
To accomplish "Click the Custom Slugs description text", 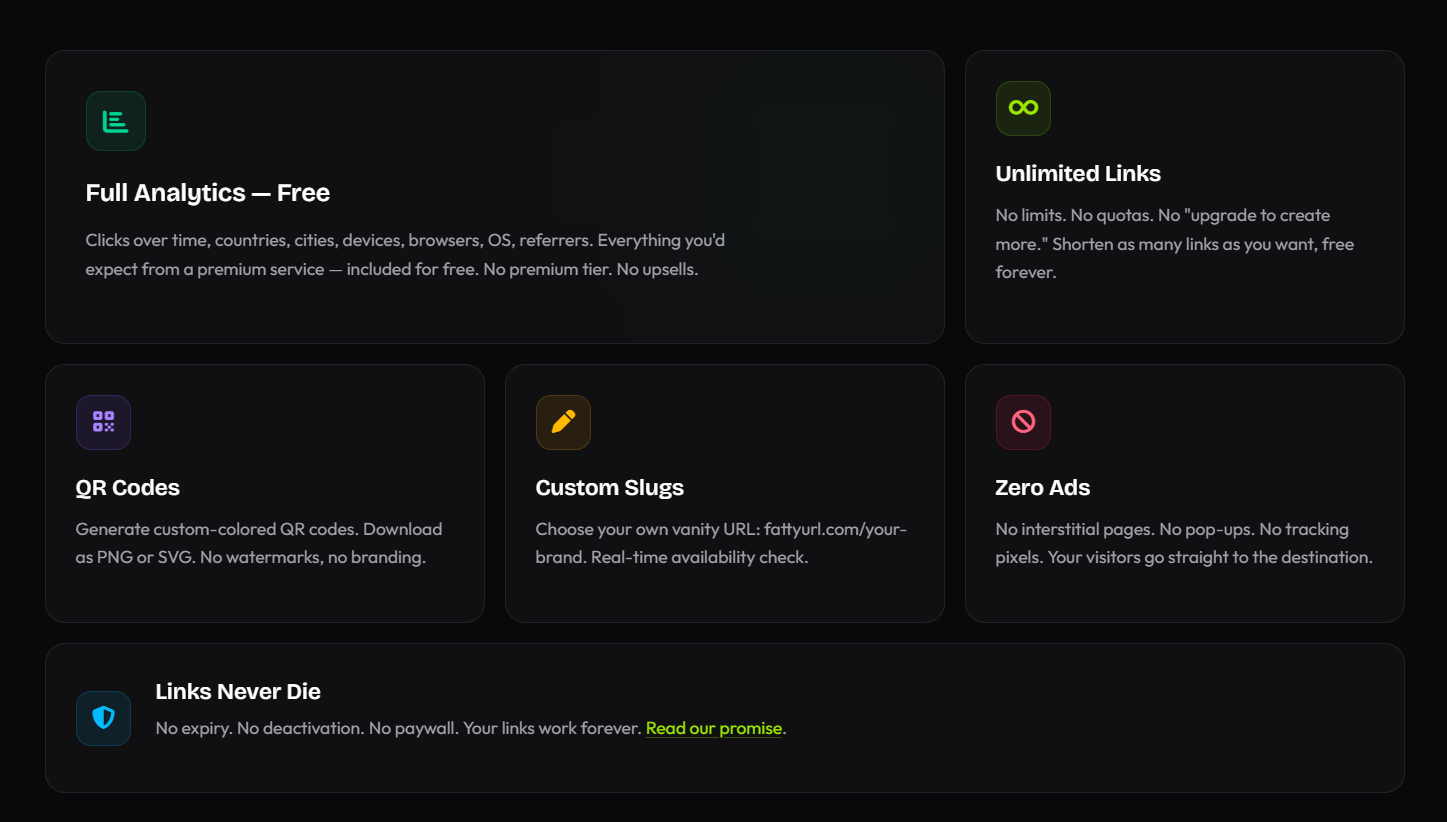I will click(721, 542).
